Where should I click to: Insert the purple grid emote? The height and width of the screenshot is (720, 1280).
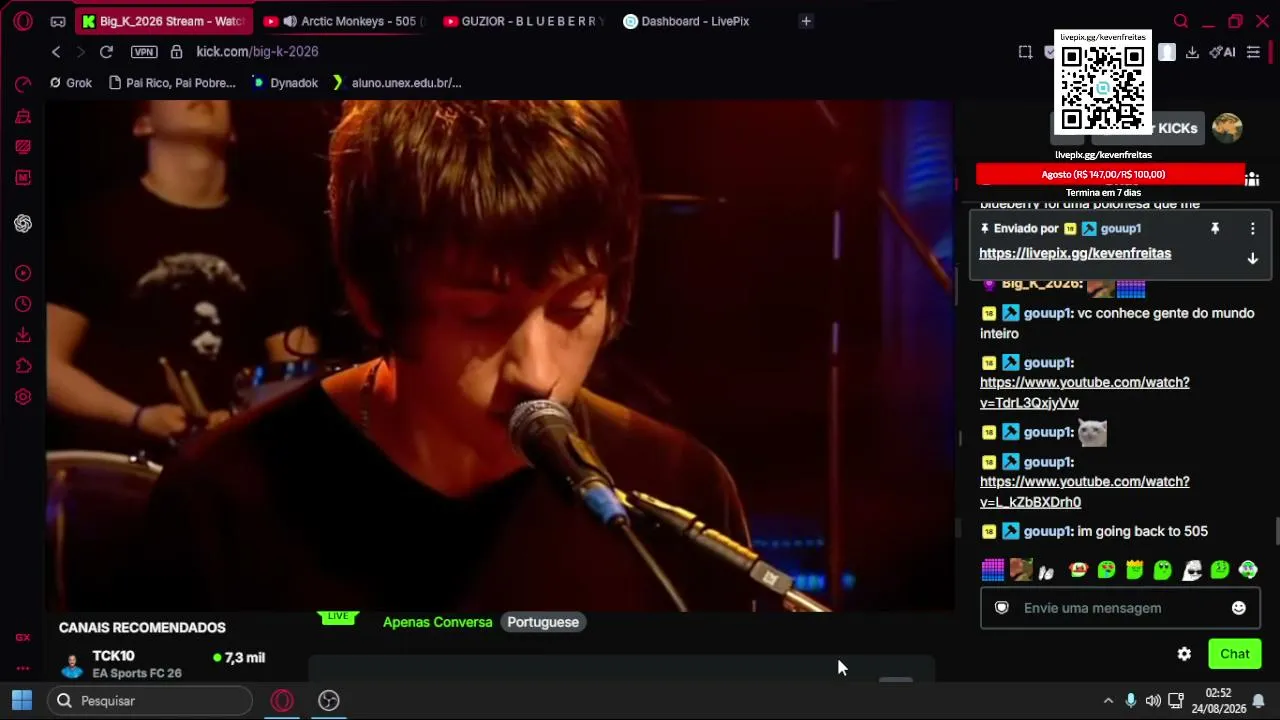pyautogui.click(x=992, y=570)
